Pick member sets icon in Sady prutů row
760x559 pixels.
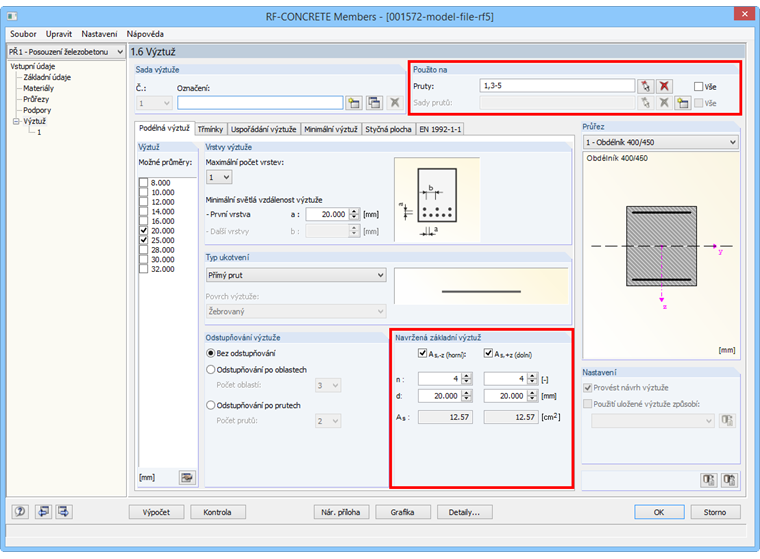pos(645,103)
